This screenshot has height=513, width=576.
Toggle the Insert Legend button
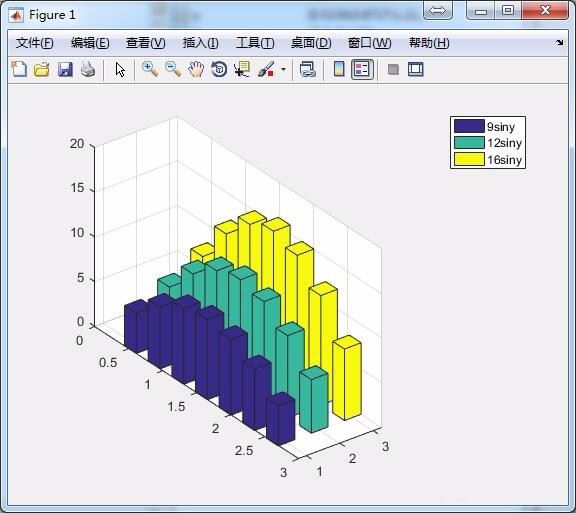pos(362,69)
